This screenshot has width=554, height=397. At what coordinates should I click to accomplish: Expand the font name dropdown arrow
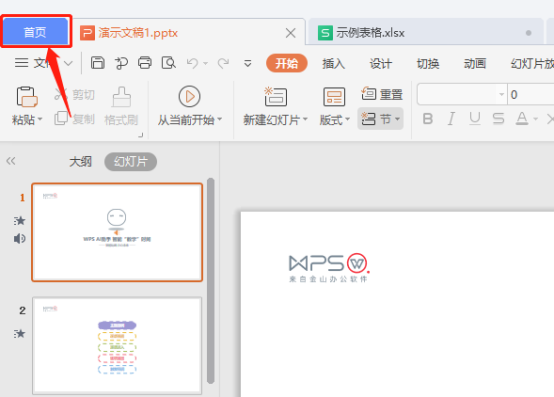[x=501, y=94]
